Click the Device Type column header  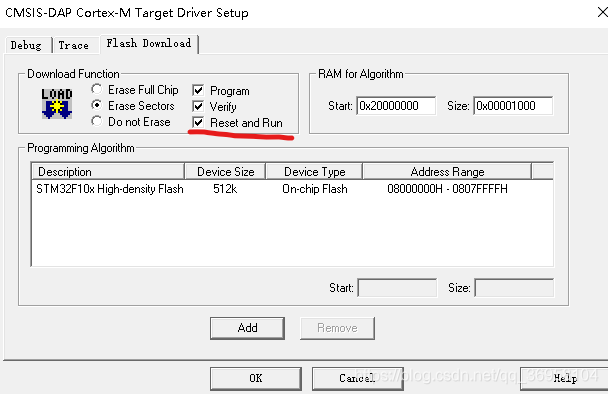(x=314, y=172)
